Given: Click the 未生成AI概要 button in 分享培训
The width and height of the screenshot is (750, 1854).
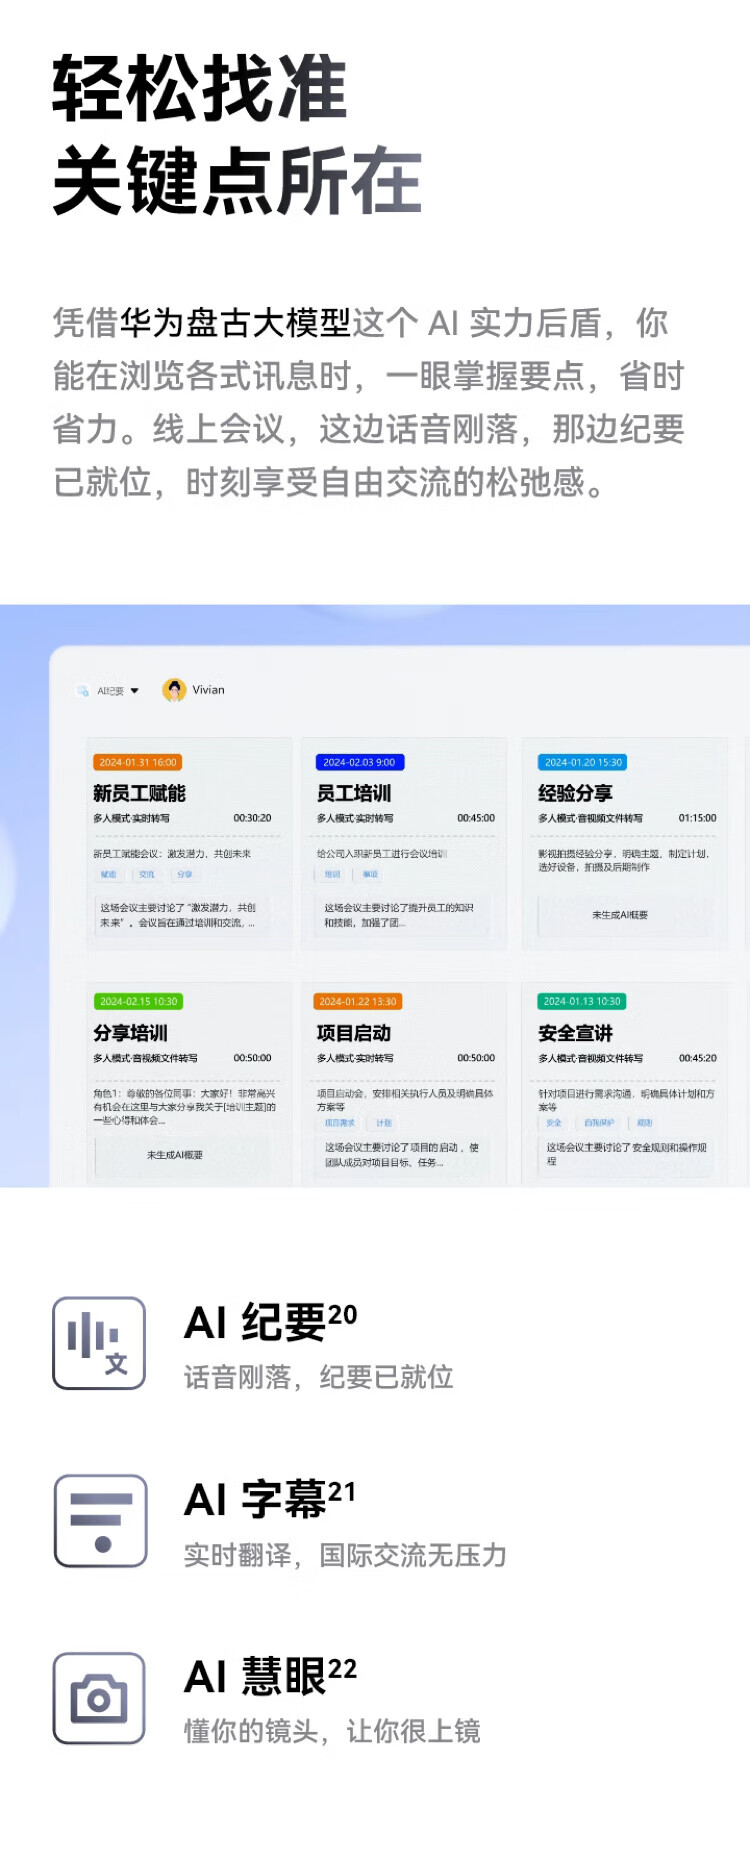Looking at the screenshot, I should tap(175, 1155).
